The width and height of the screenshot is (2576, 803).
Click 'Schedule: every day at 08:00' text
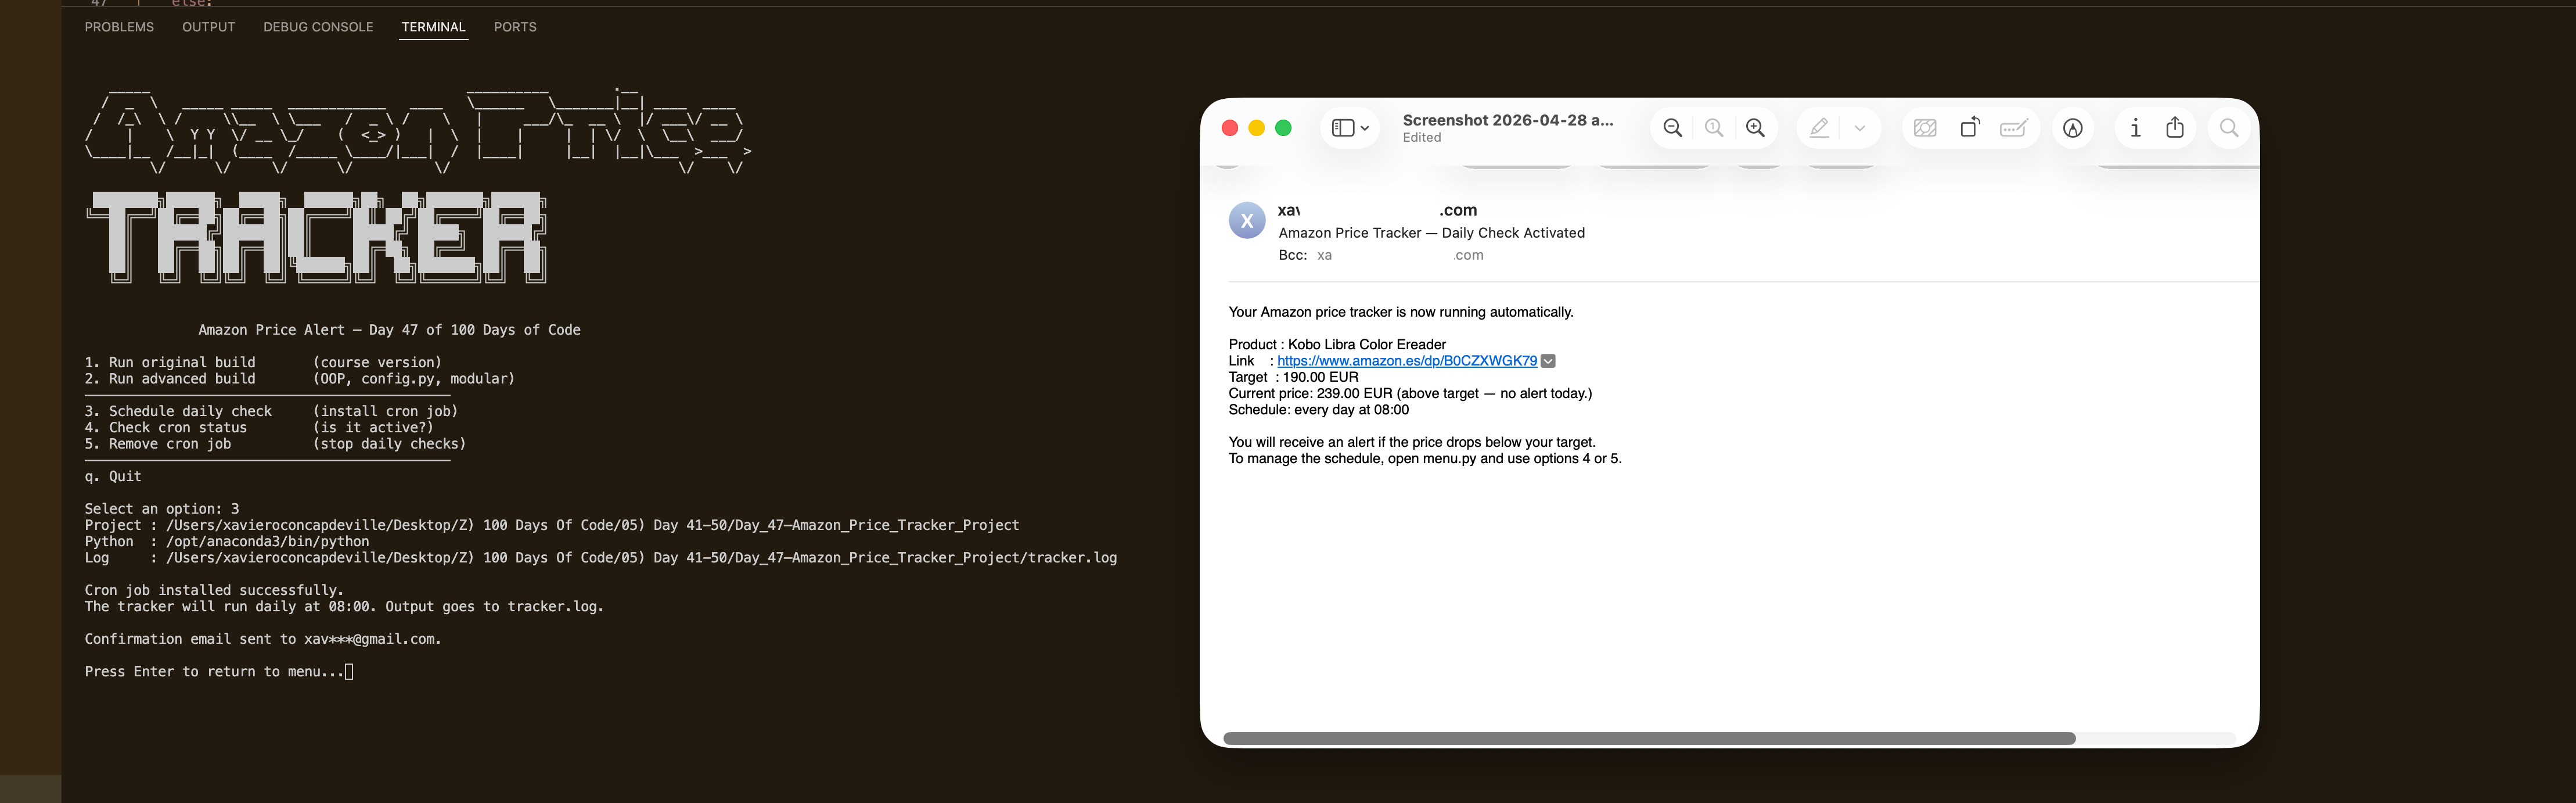tap(1318, 410)
